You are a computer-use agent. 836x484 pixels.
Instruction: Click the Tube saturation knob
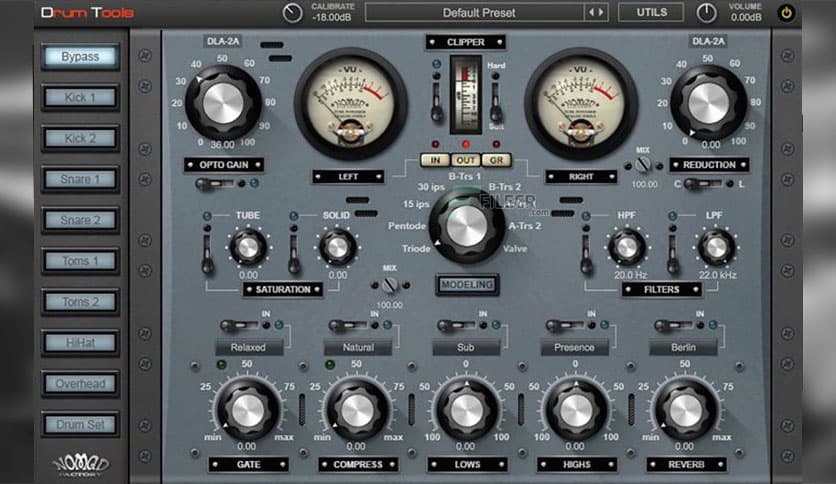(248, 247)
